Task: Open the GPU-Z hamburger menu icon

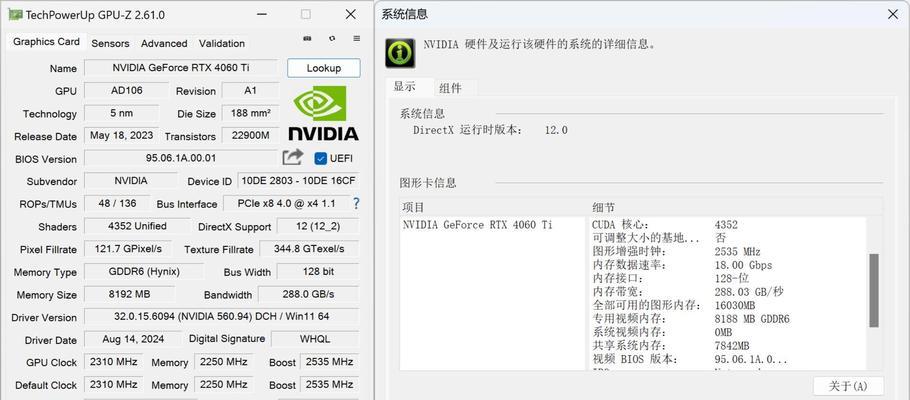Action: (x=356, y=38)
